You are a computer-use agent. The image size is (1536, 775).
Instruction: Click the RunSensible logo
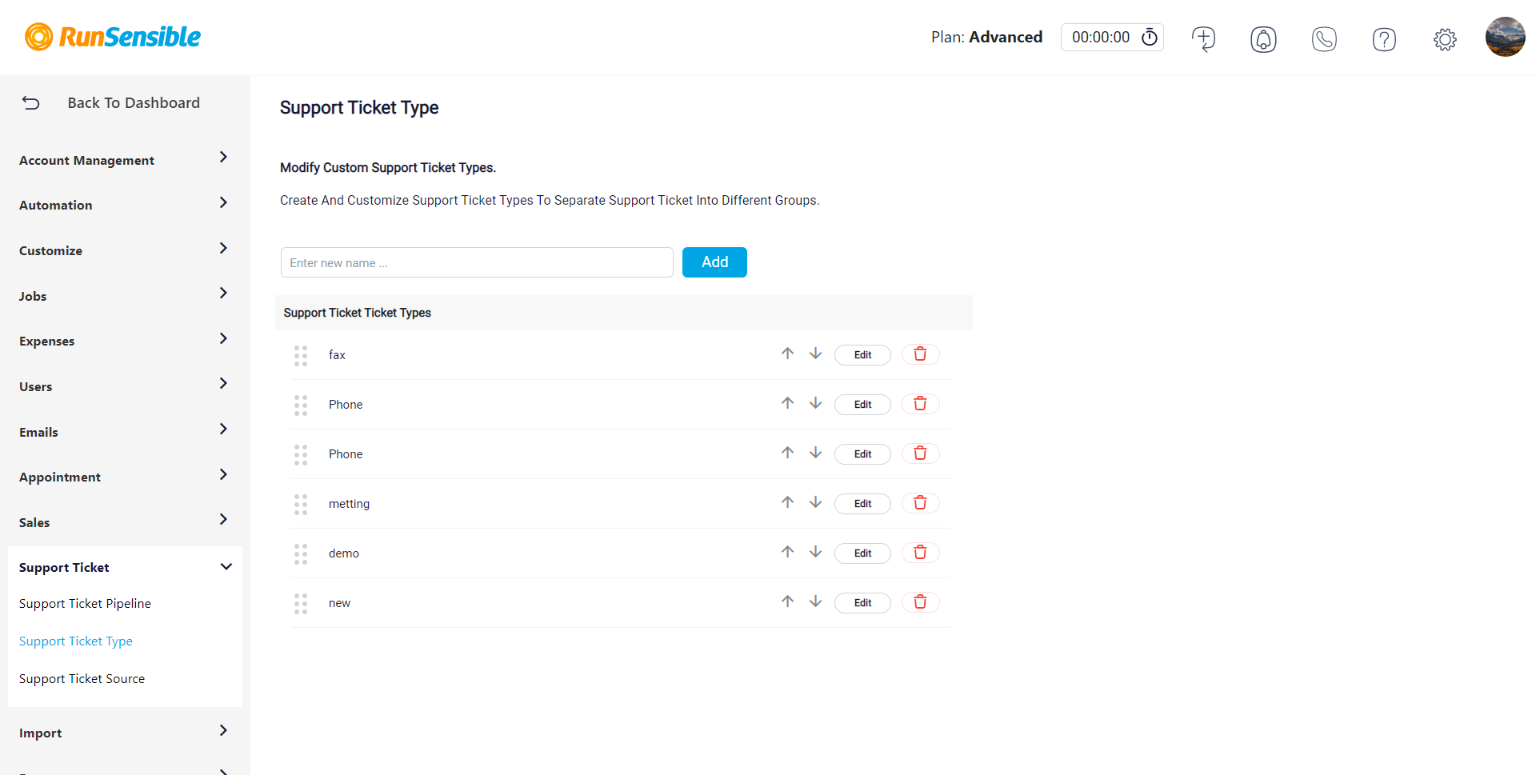[x=113, y=38]
